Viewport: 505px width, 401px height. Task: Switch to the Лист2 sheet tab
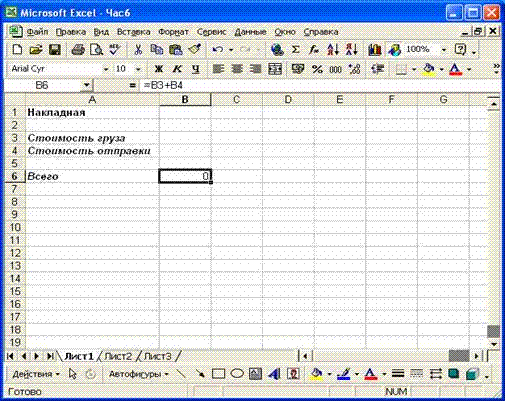tap(118, 356)
